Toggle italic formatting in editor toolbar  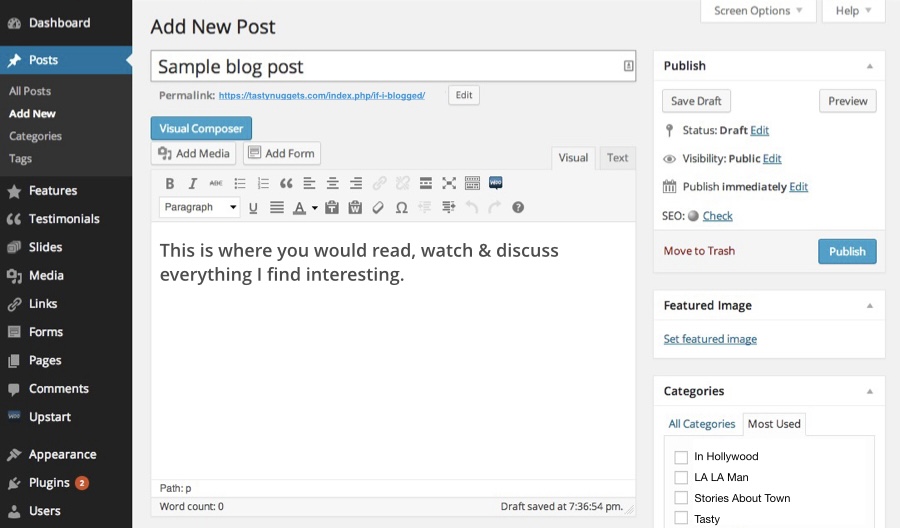coord(192,184)
